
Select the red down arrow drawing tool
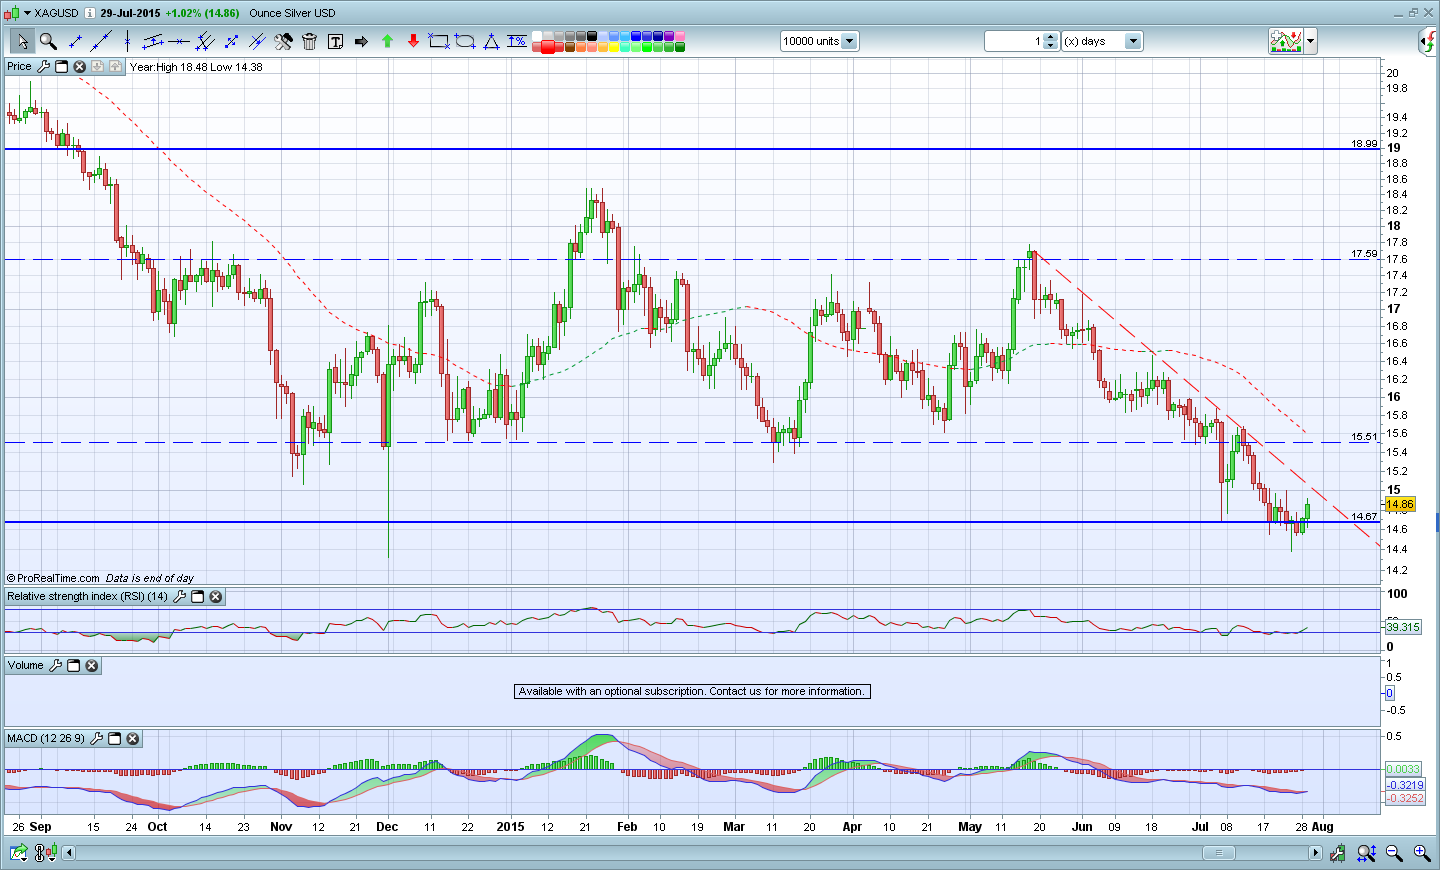click(x=413, y=41)
